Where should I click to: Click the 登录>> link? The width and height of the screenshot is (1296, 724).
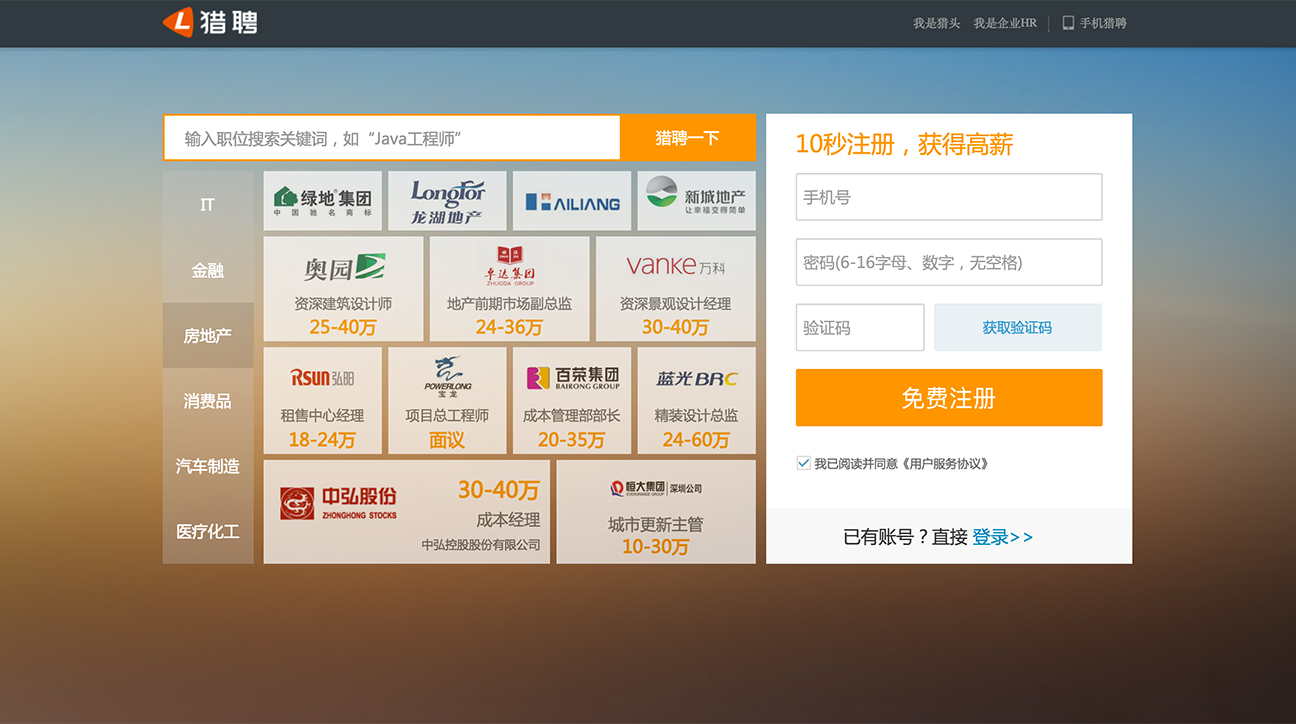tap(1003, 537)
